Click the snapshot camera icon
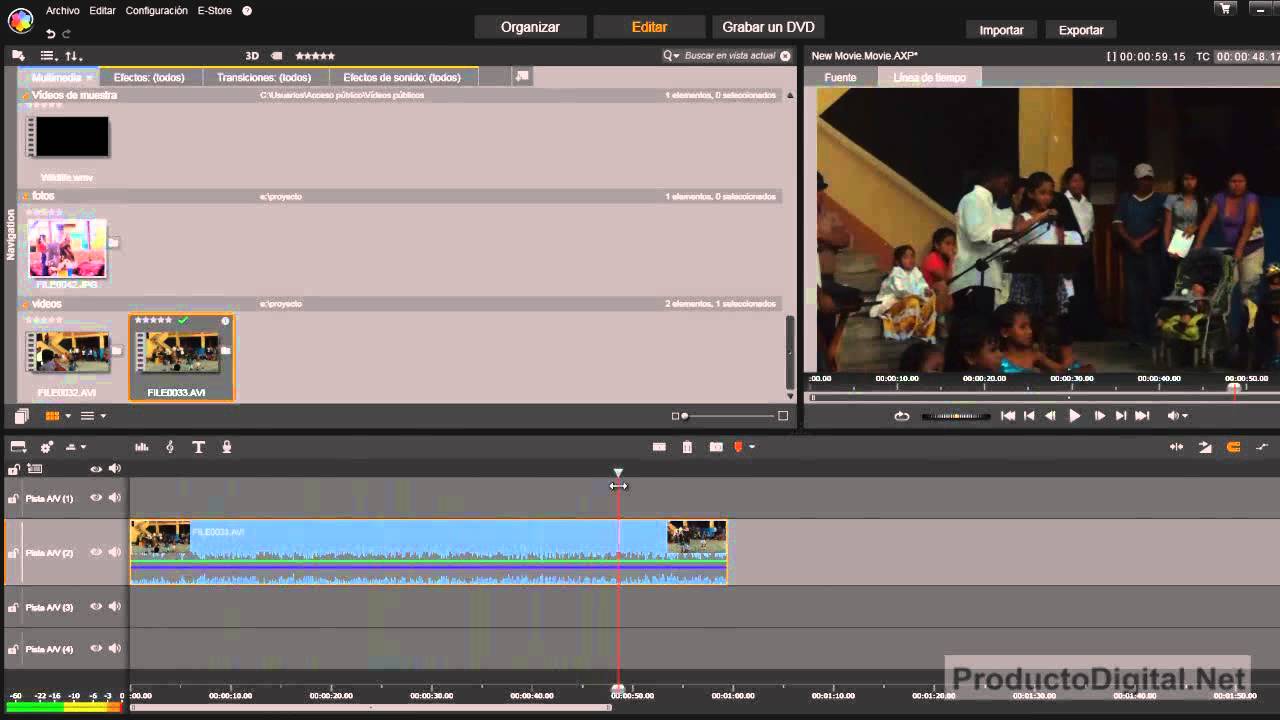This screenshot has height=720, width=1280. 716,447
